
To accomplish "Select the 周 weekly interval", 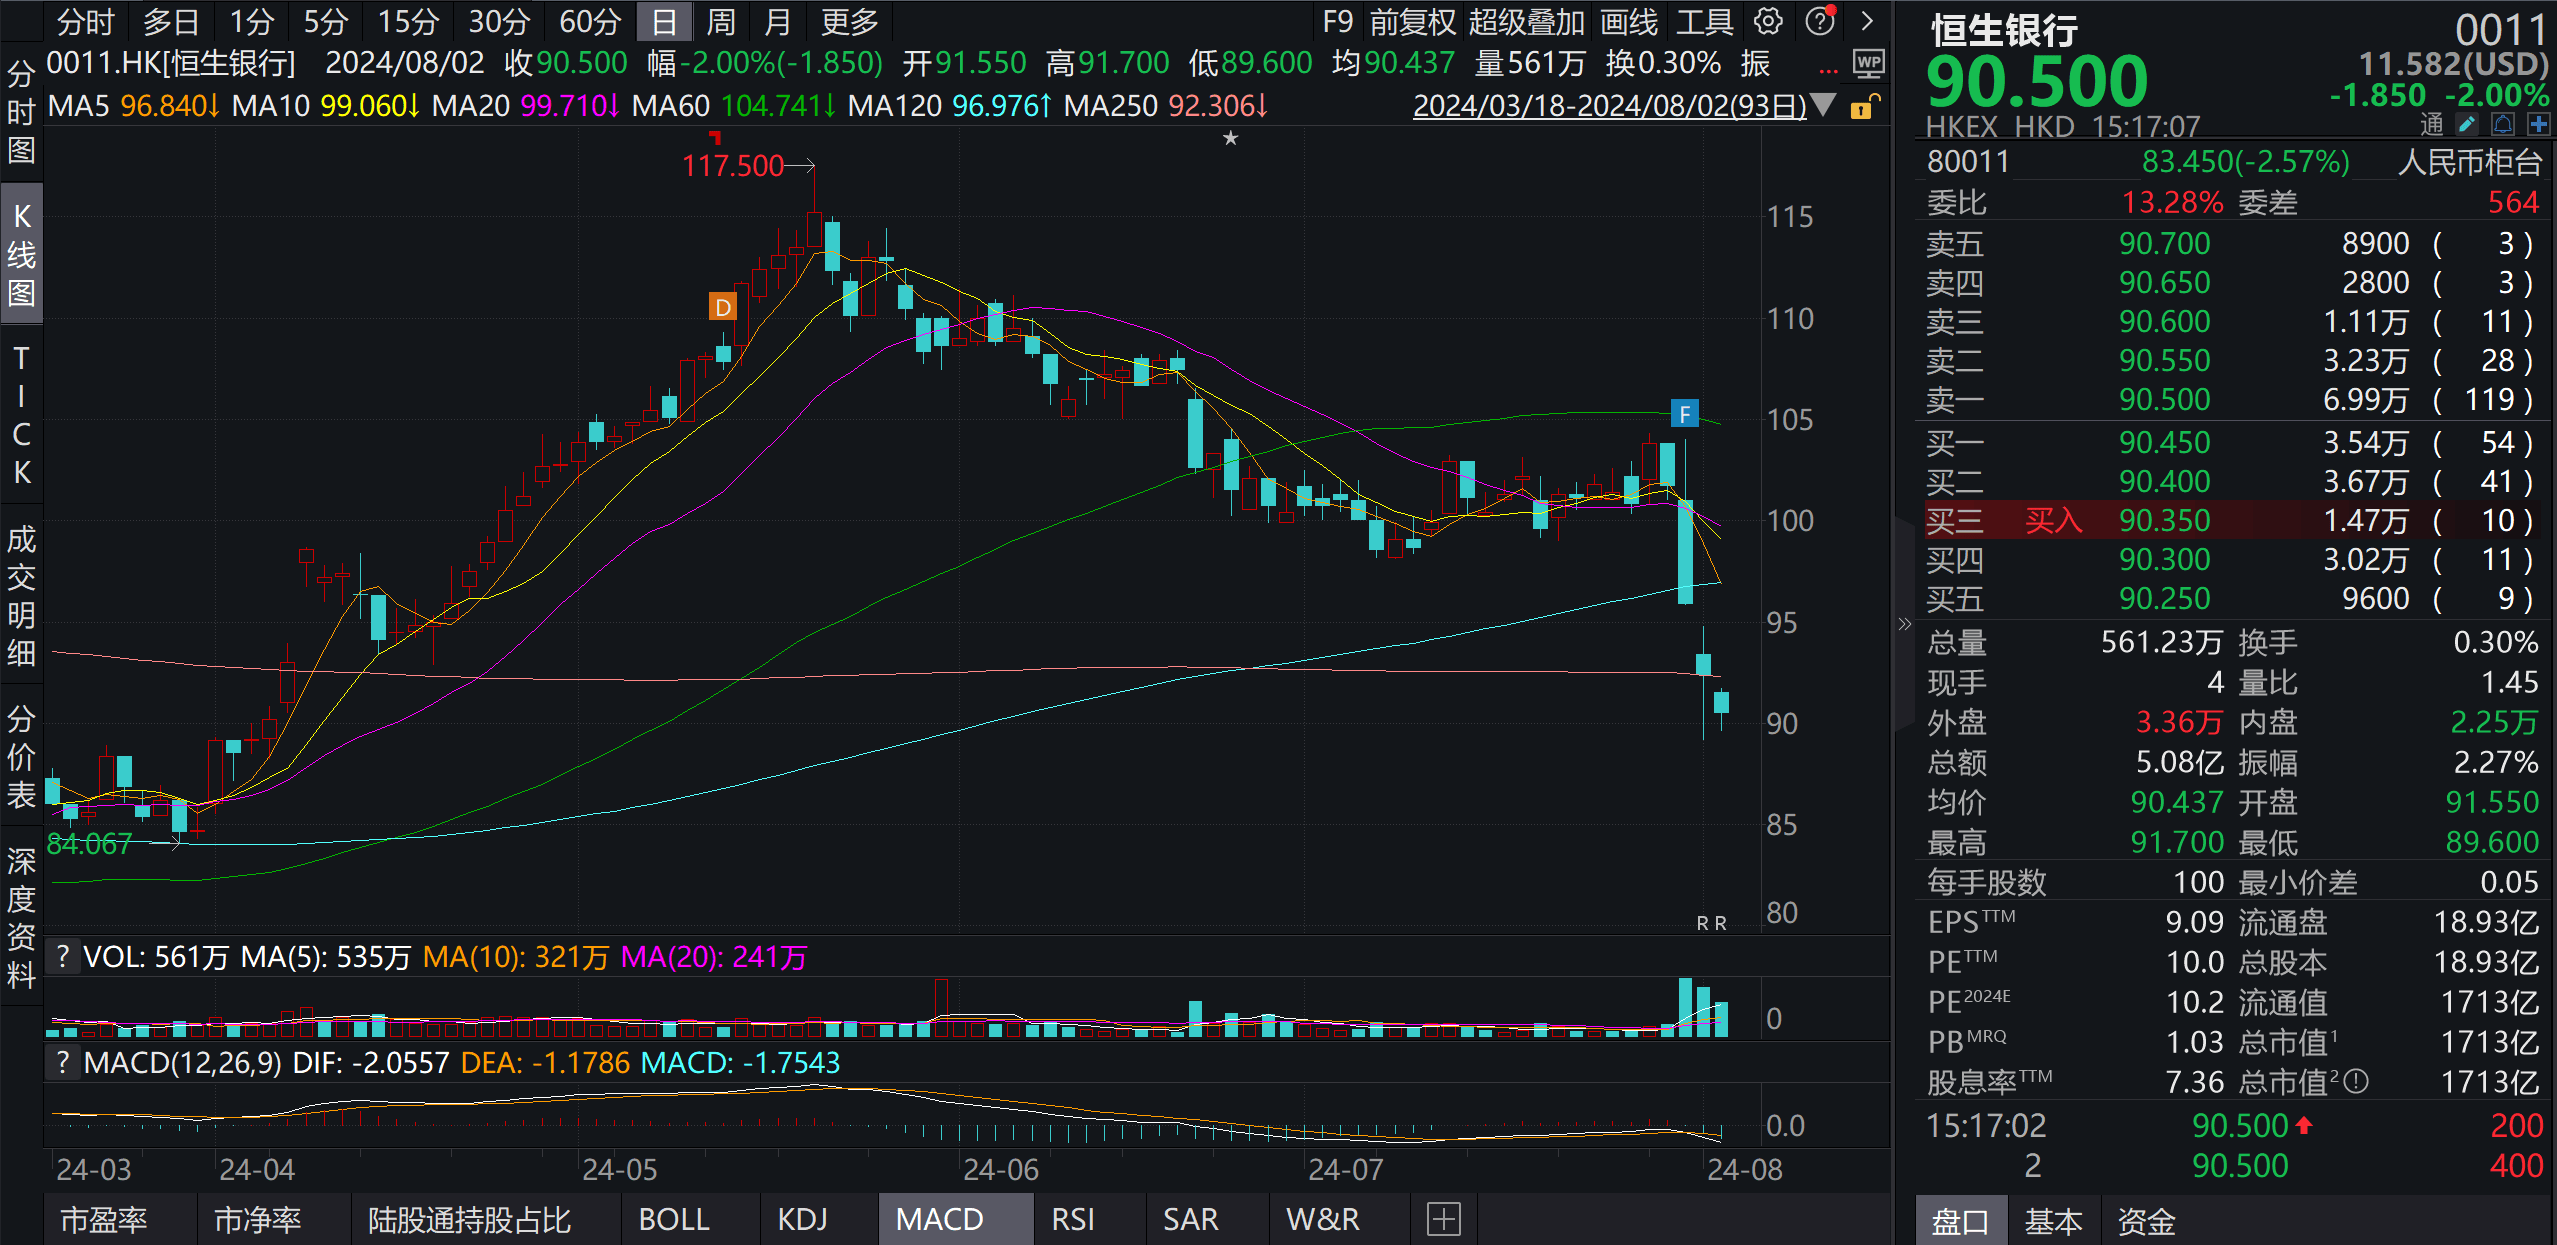I will 720,21.
